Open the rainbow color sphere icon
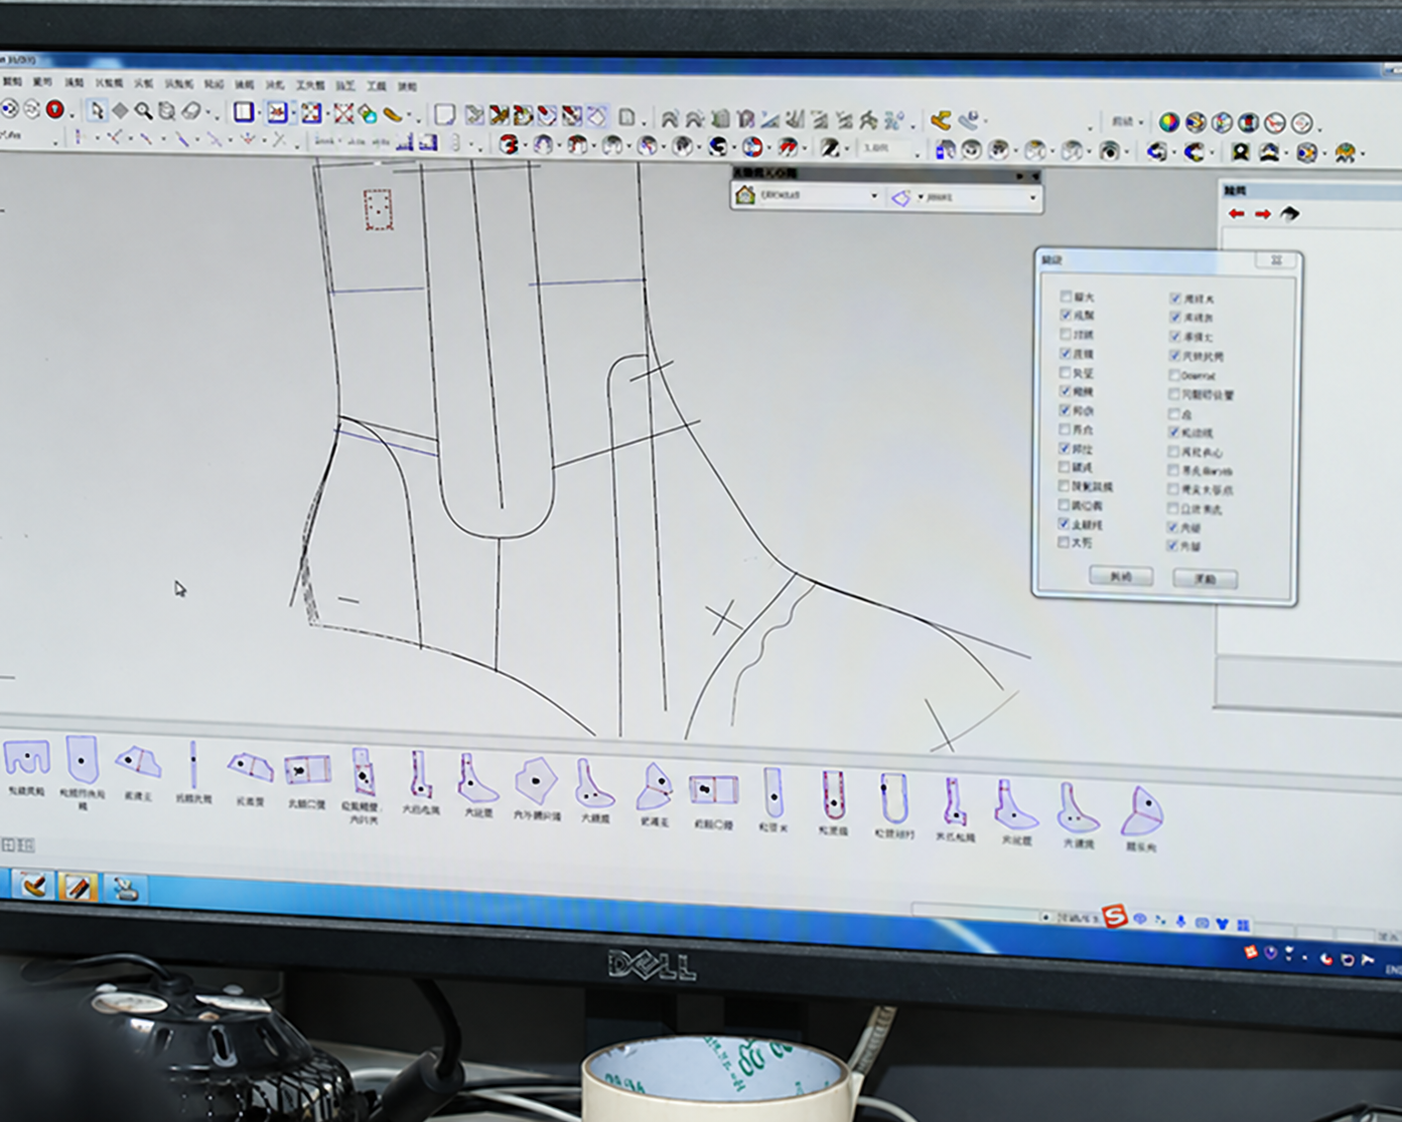This screenshot has width=1402, height=1122. [x=1168, y=122]
